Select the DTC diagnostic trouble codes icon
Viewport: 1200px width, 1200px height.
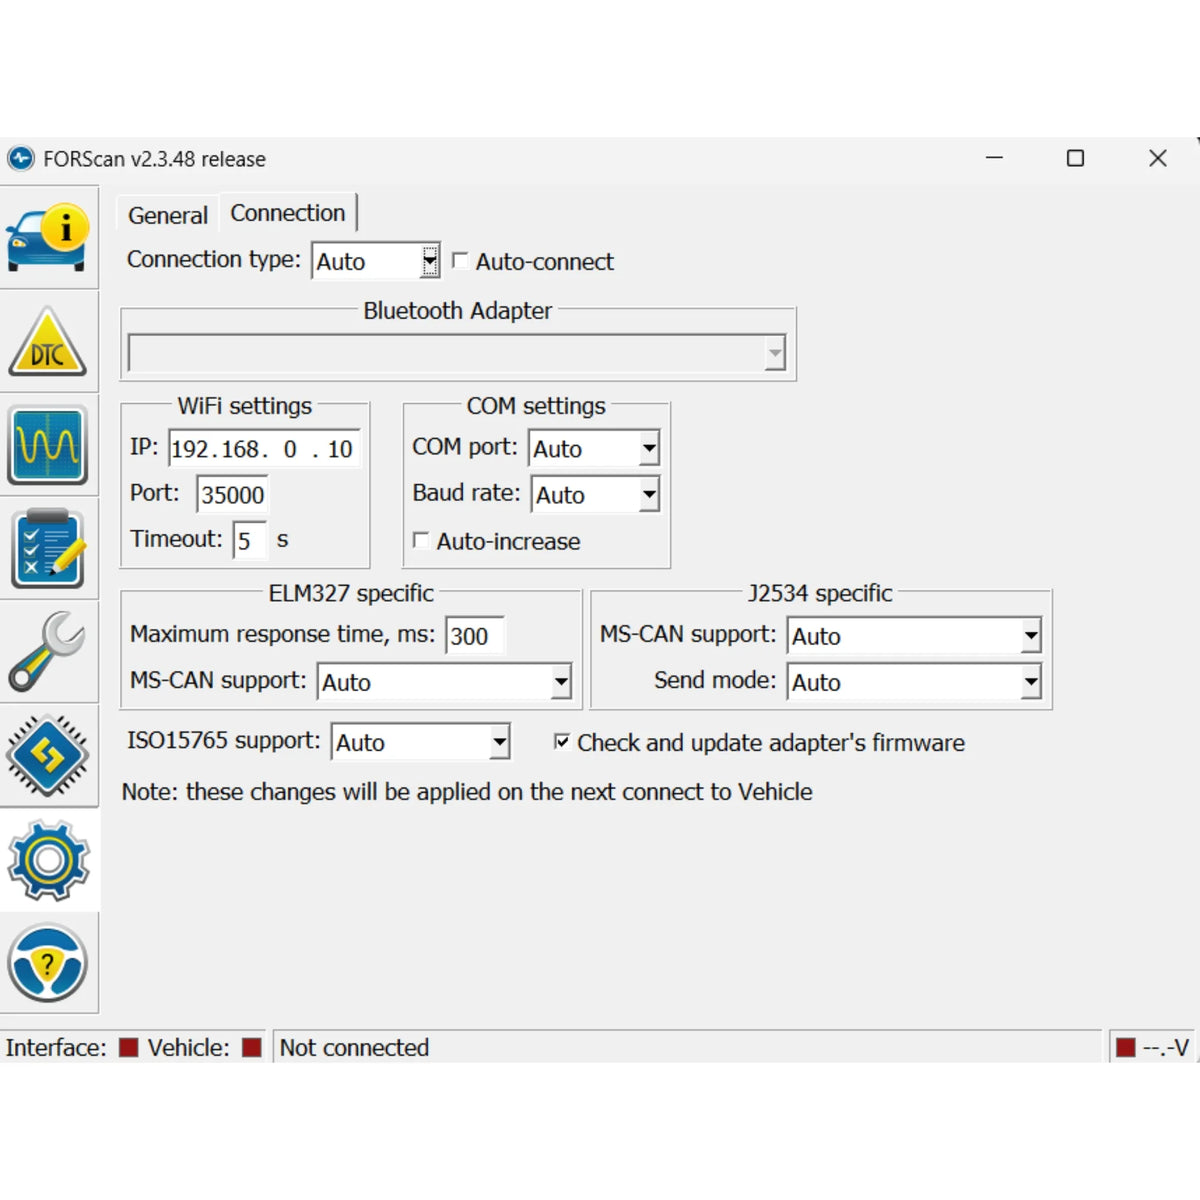pyautogui.click(x=50, y=342)
